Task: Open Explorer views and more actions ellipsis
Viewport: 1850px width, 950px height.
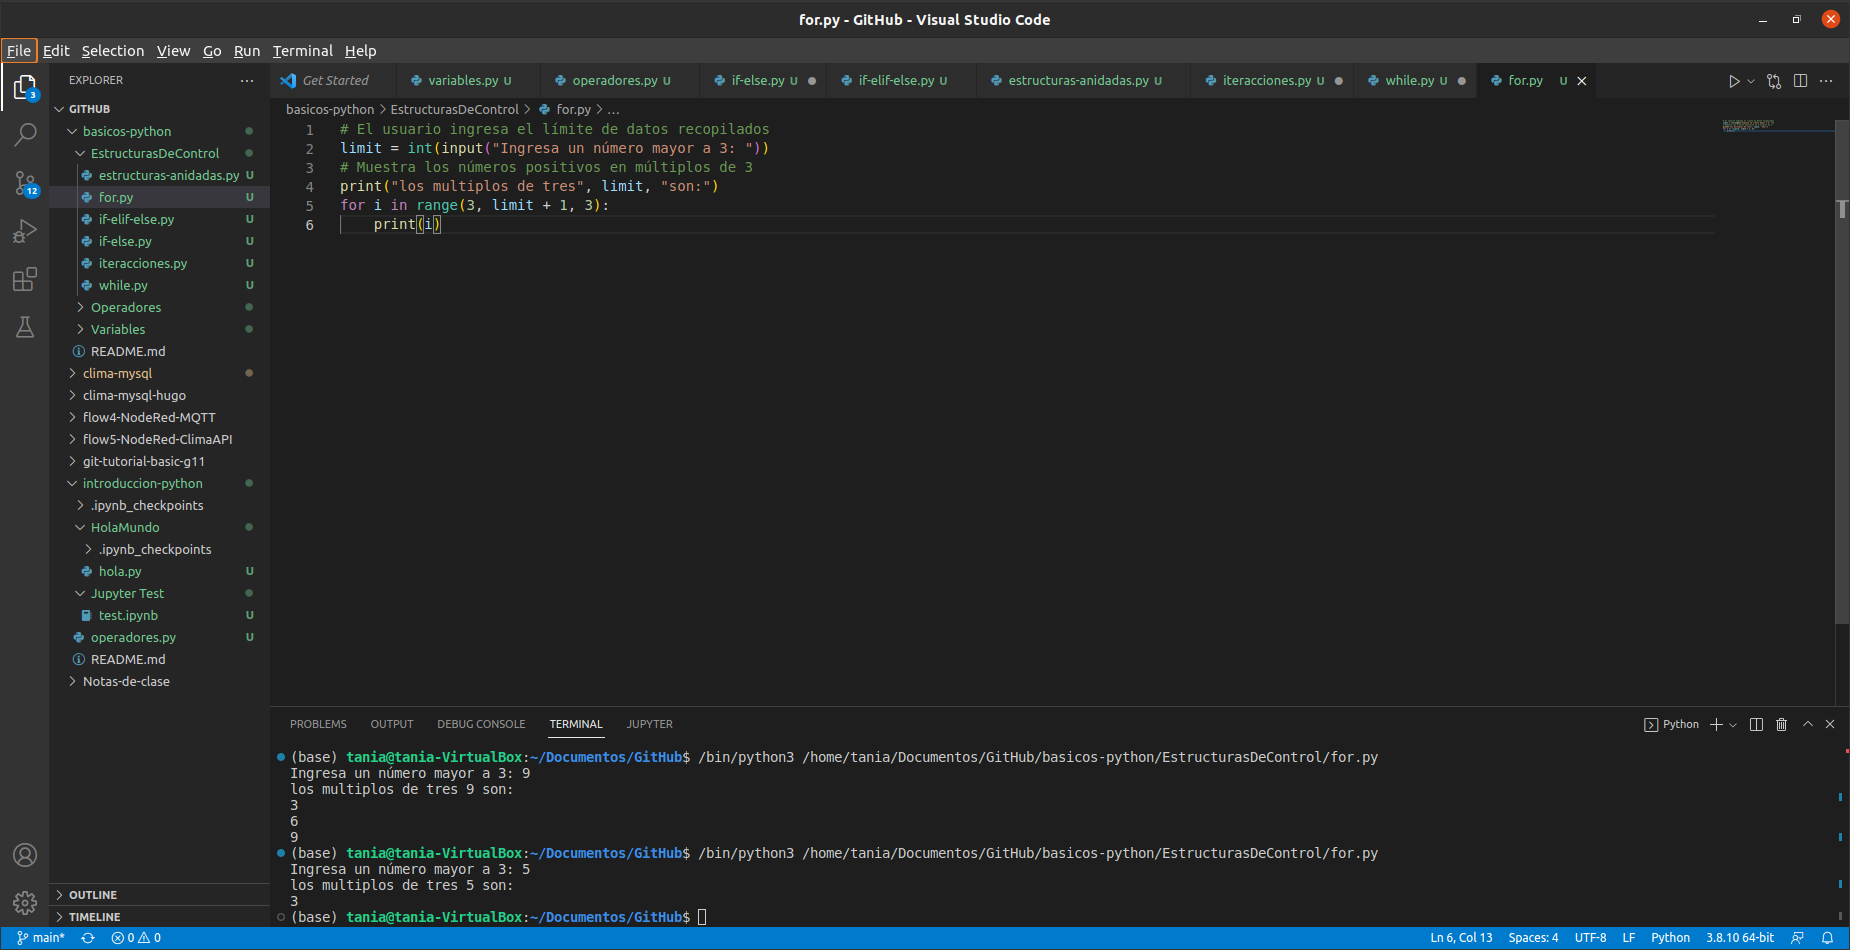Action: point(247,80)
